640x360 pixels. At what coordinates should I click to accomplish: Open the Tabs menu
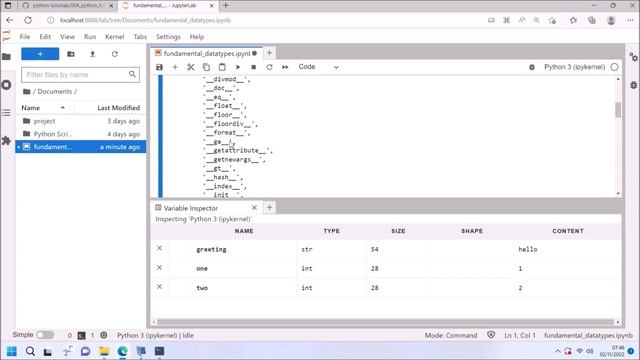[140, 37]
